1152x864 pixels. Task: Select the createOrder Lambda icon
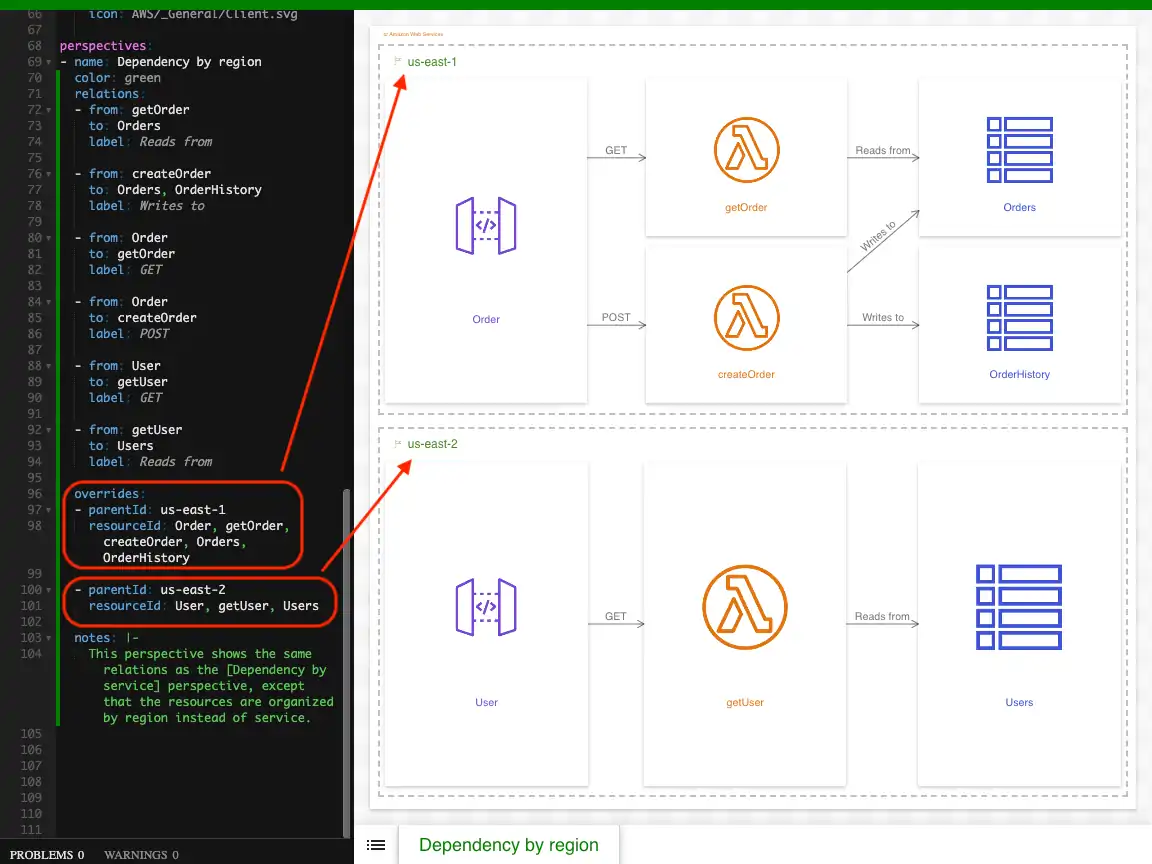tap(746, 317)
